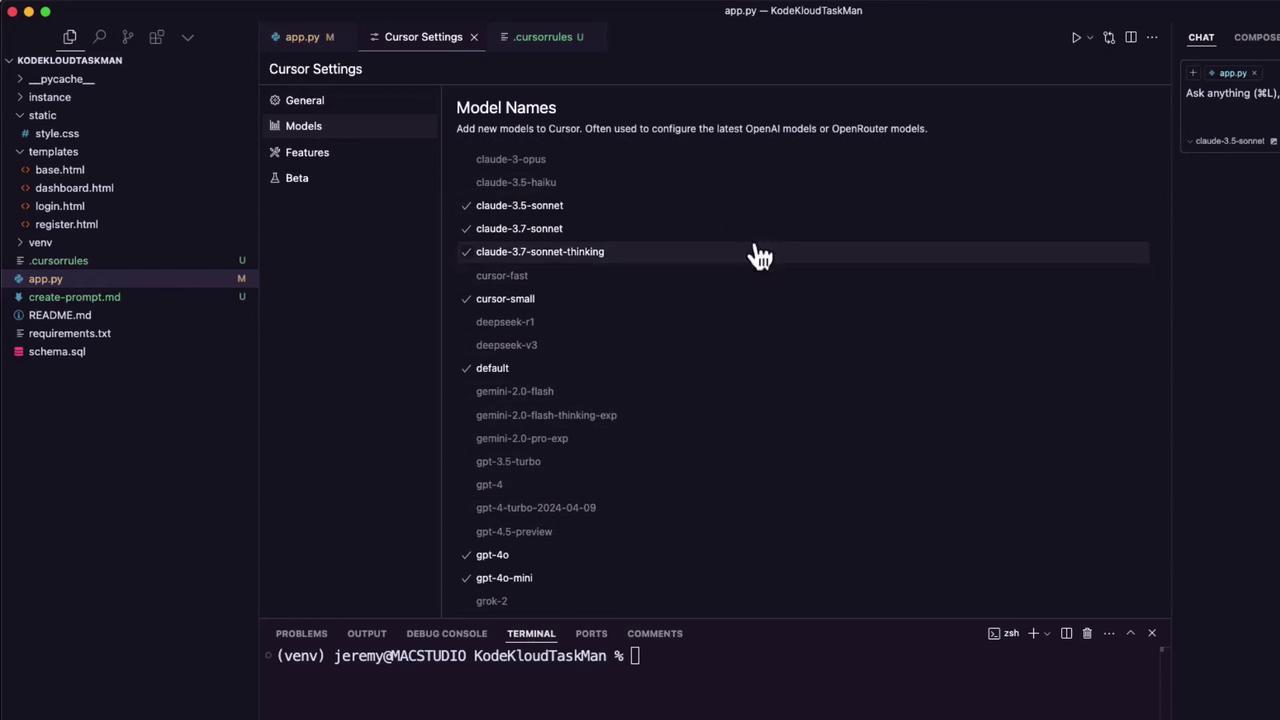Click the split terminal icon
This screenshot has height=720, width=1280.
[x=1066, y=633]
